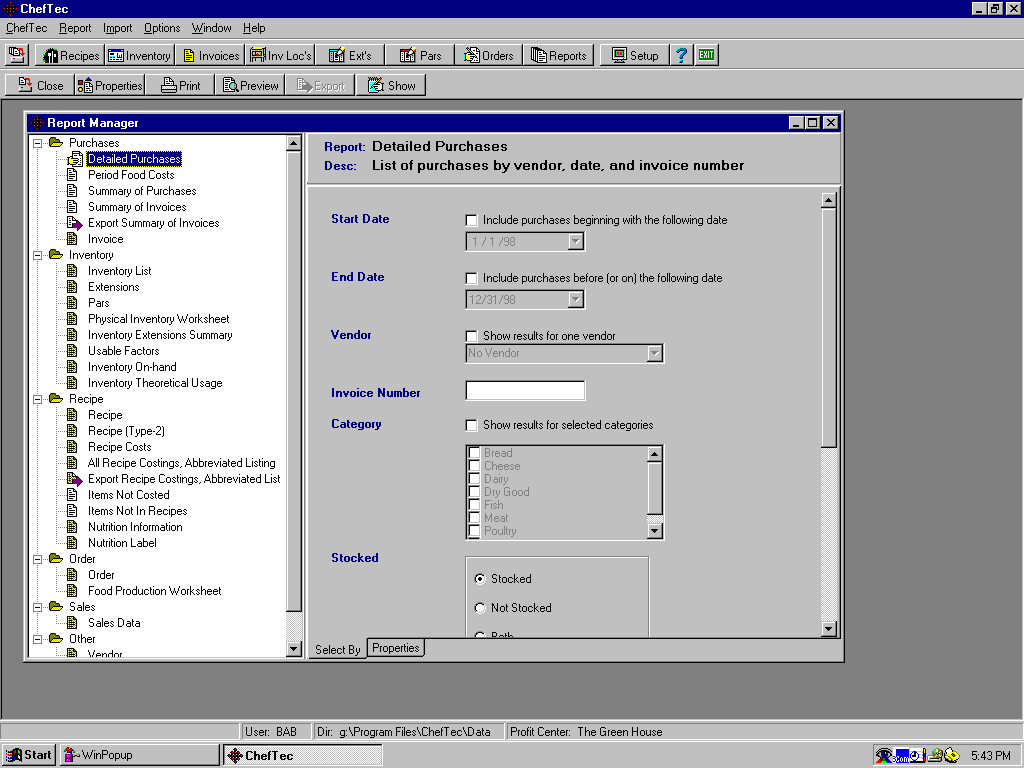Select Food Production Worksheet report
The width and height of the screenshot is (1024, 768).
[155, 591]
